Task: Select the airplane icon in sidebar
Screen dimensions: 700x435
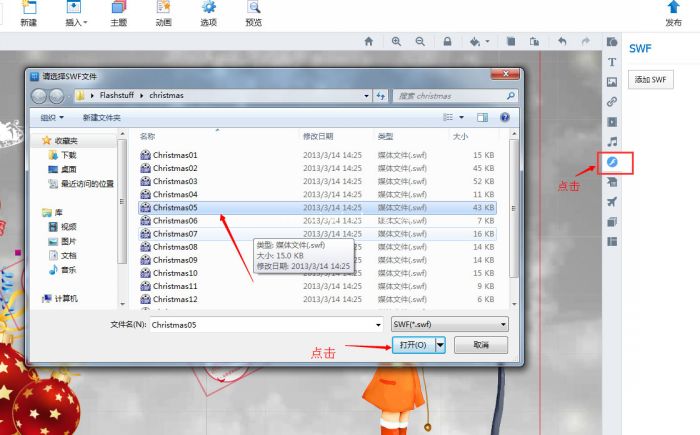Action: click(x=612, y=202)
